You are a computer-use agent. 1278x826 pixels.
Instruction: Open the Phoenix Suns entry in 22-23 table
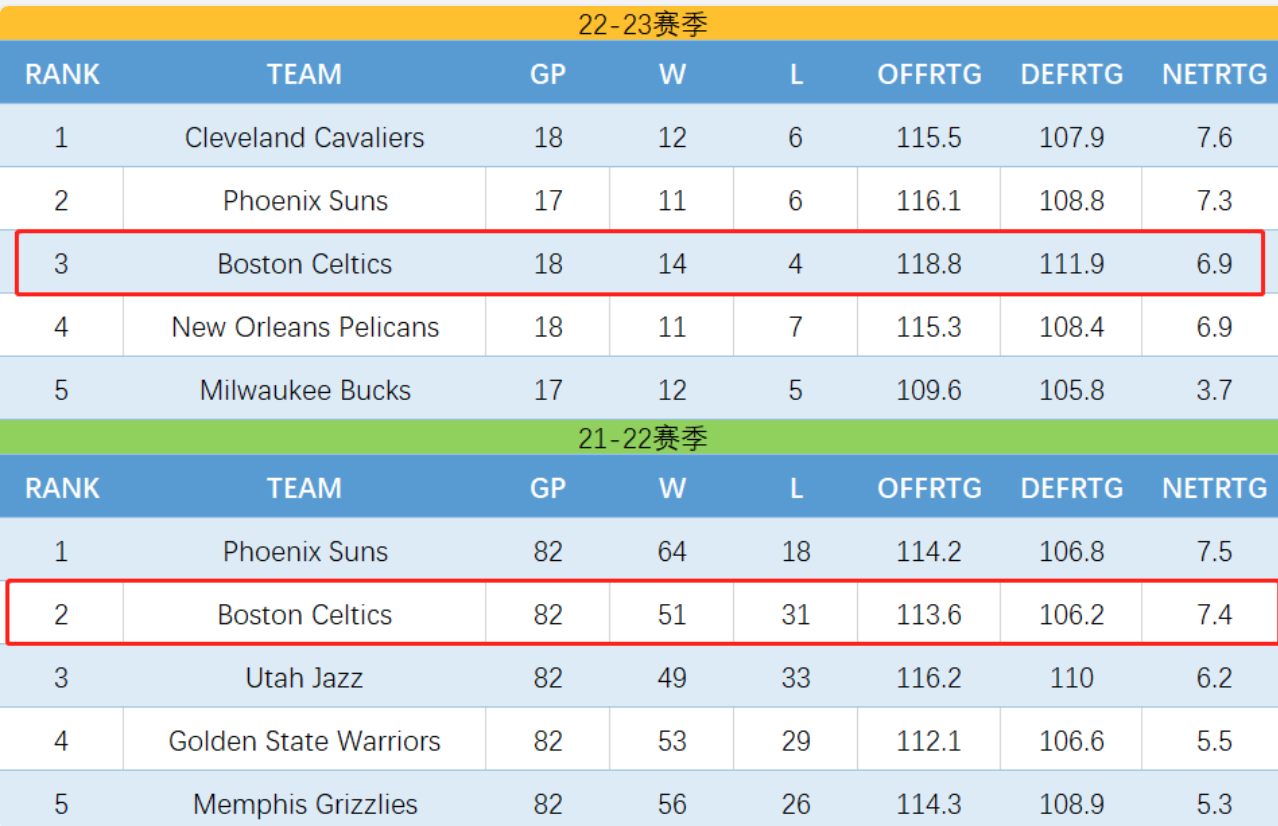(x=304, y=200)
